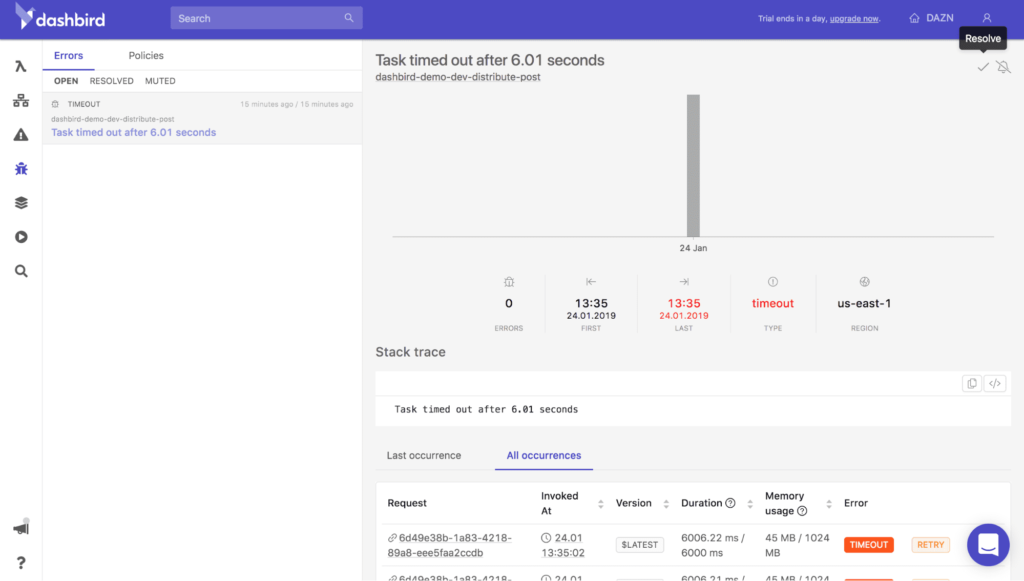Toggle code view in stack trace panel
Viewport: 1024px width, 581px height.
[x=994, y=383]
